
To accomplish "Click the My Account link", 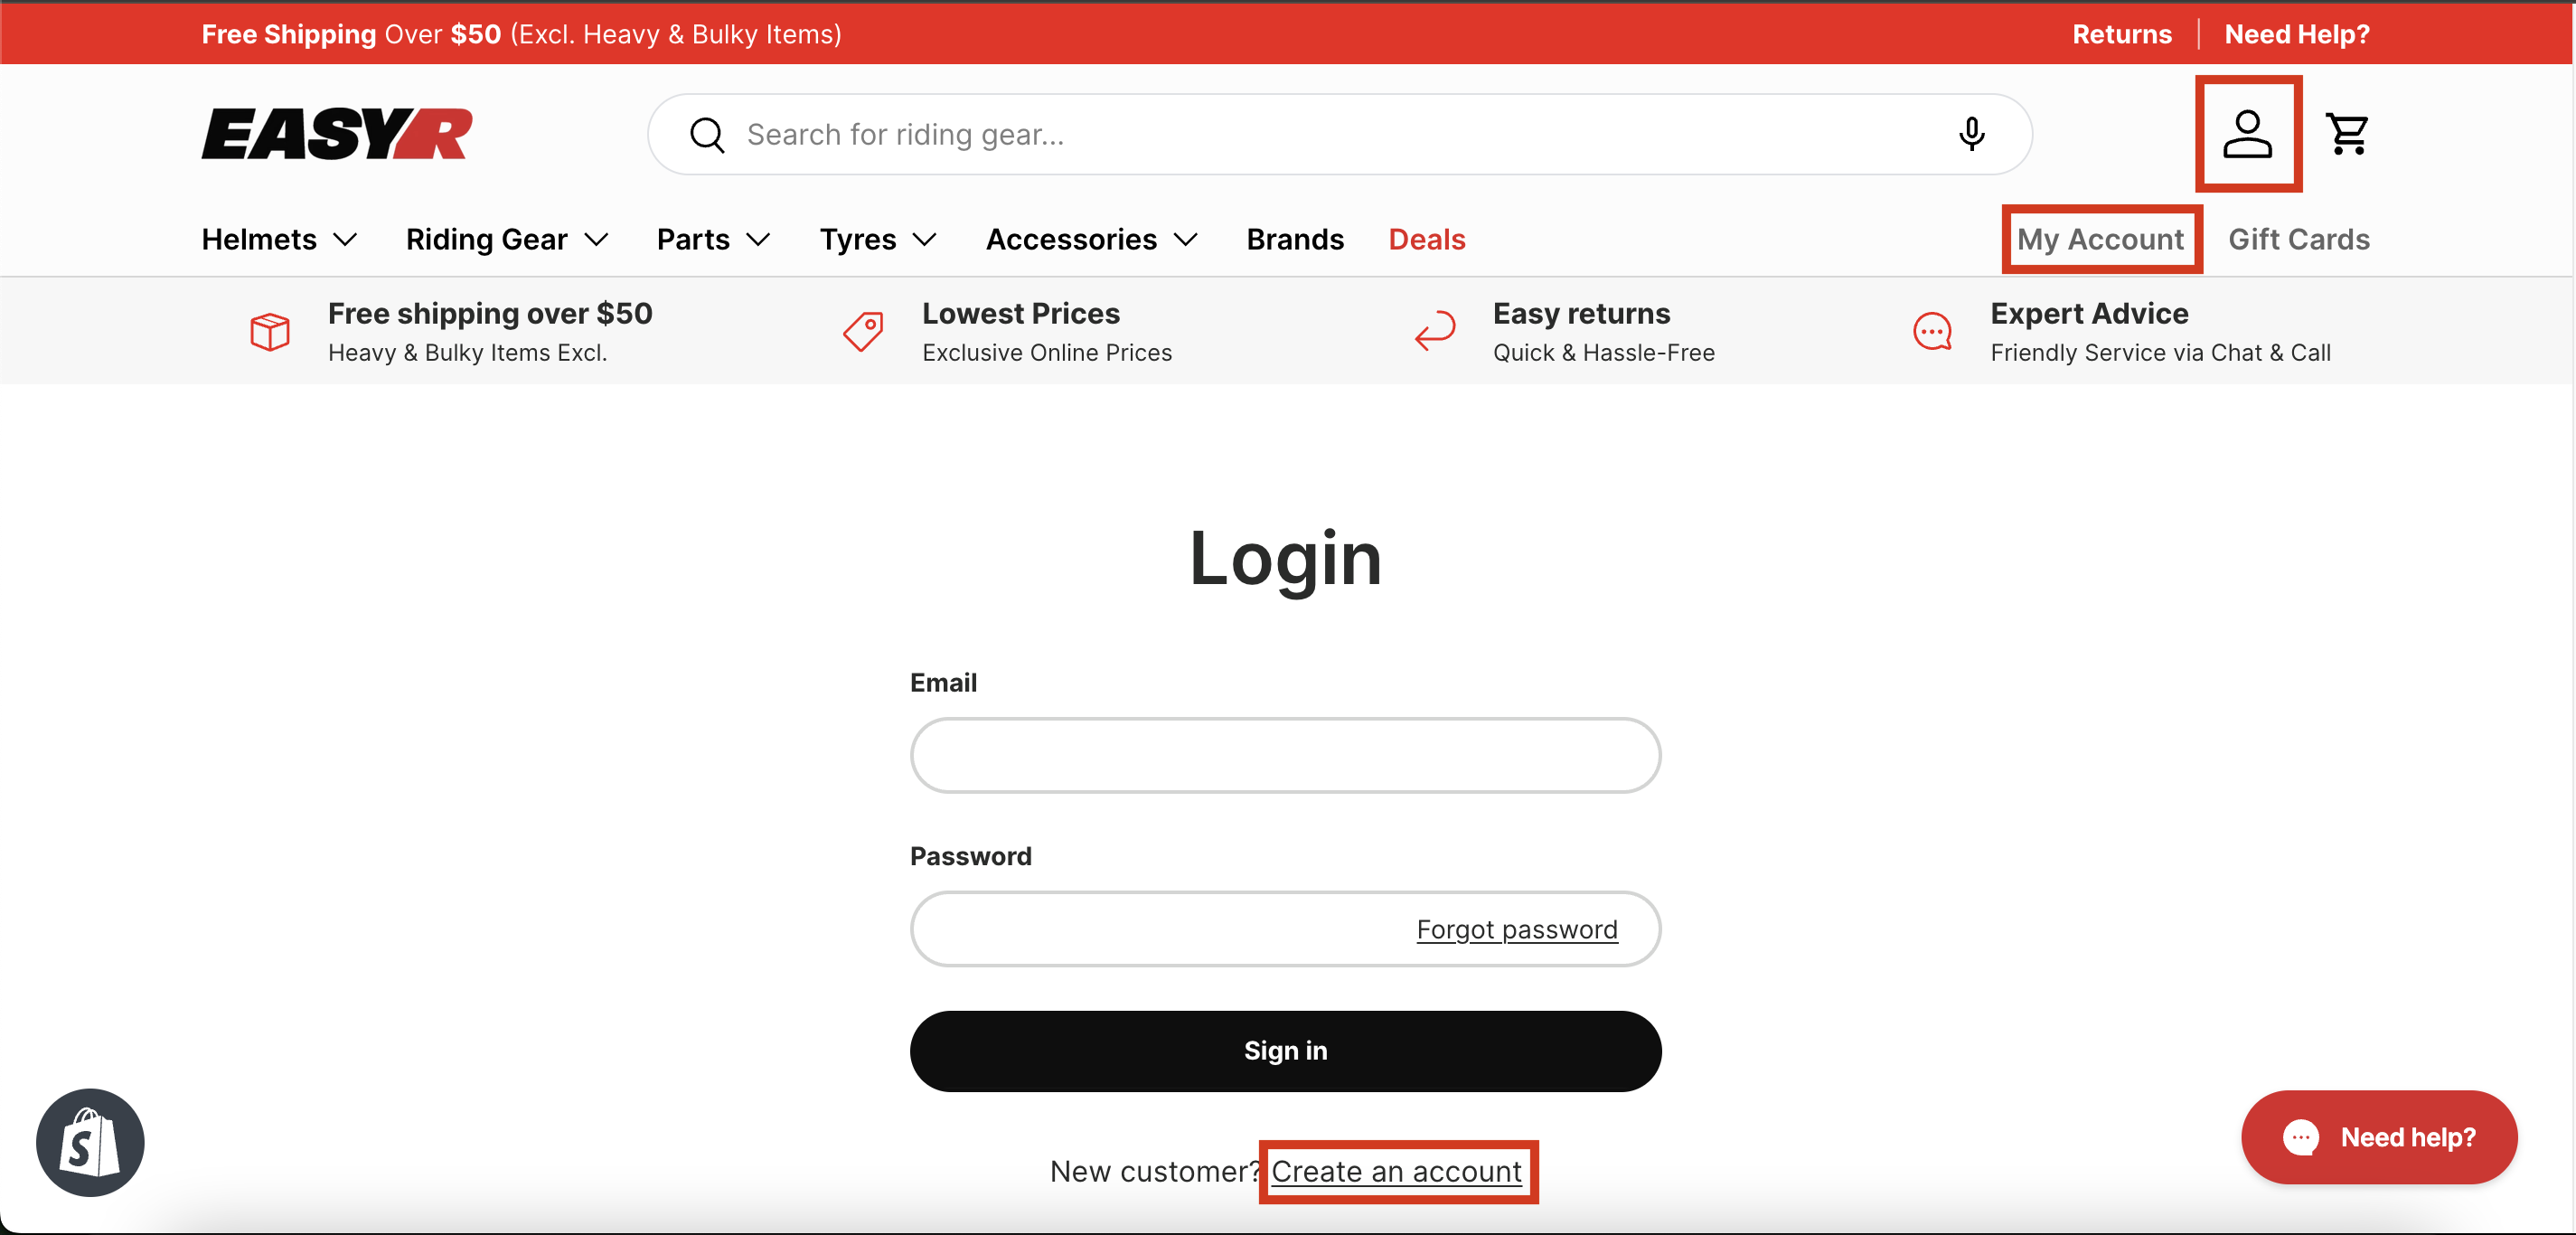I will [2100, 240].
